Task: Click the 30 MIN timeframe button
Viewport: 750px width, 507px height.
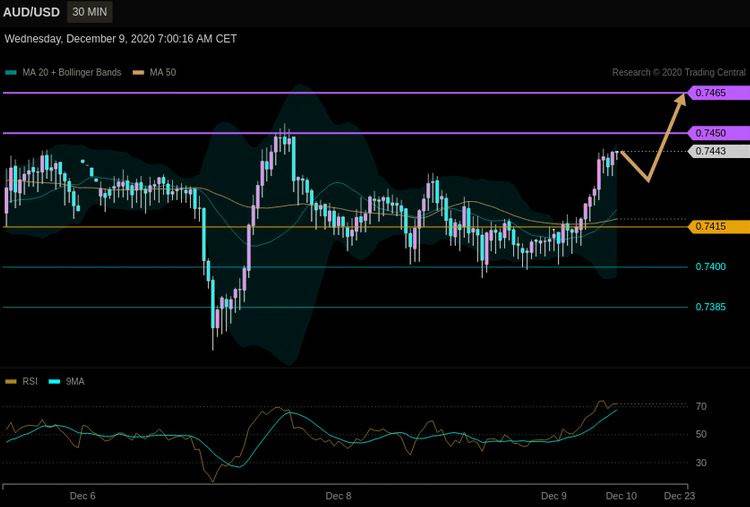Action: point(90,11)
